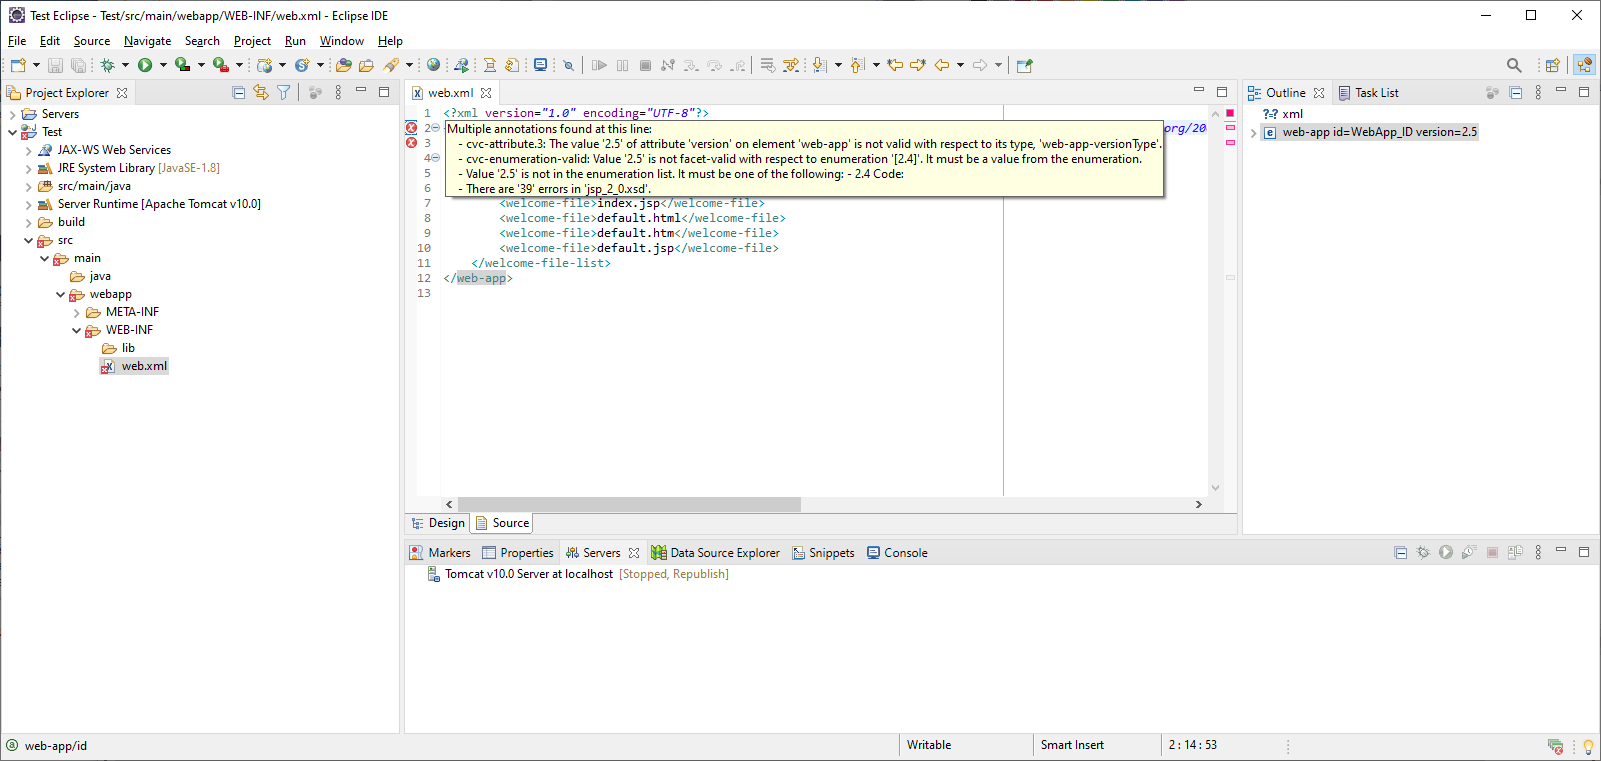Viewport: 1601px width, 761px height.
Task: Click the Last Edit Location icon
Action: click(x=895, y=65)
